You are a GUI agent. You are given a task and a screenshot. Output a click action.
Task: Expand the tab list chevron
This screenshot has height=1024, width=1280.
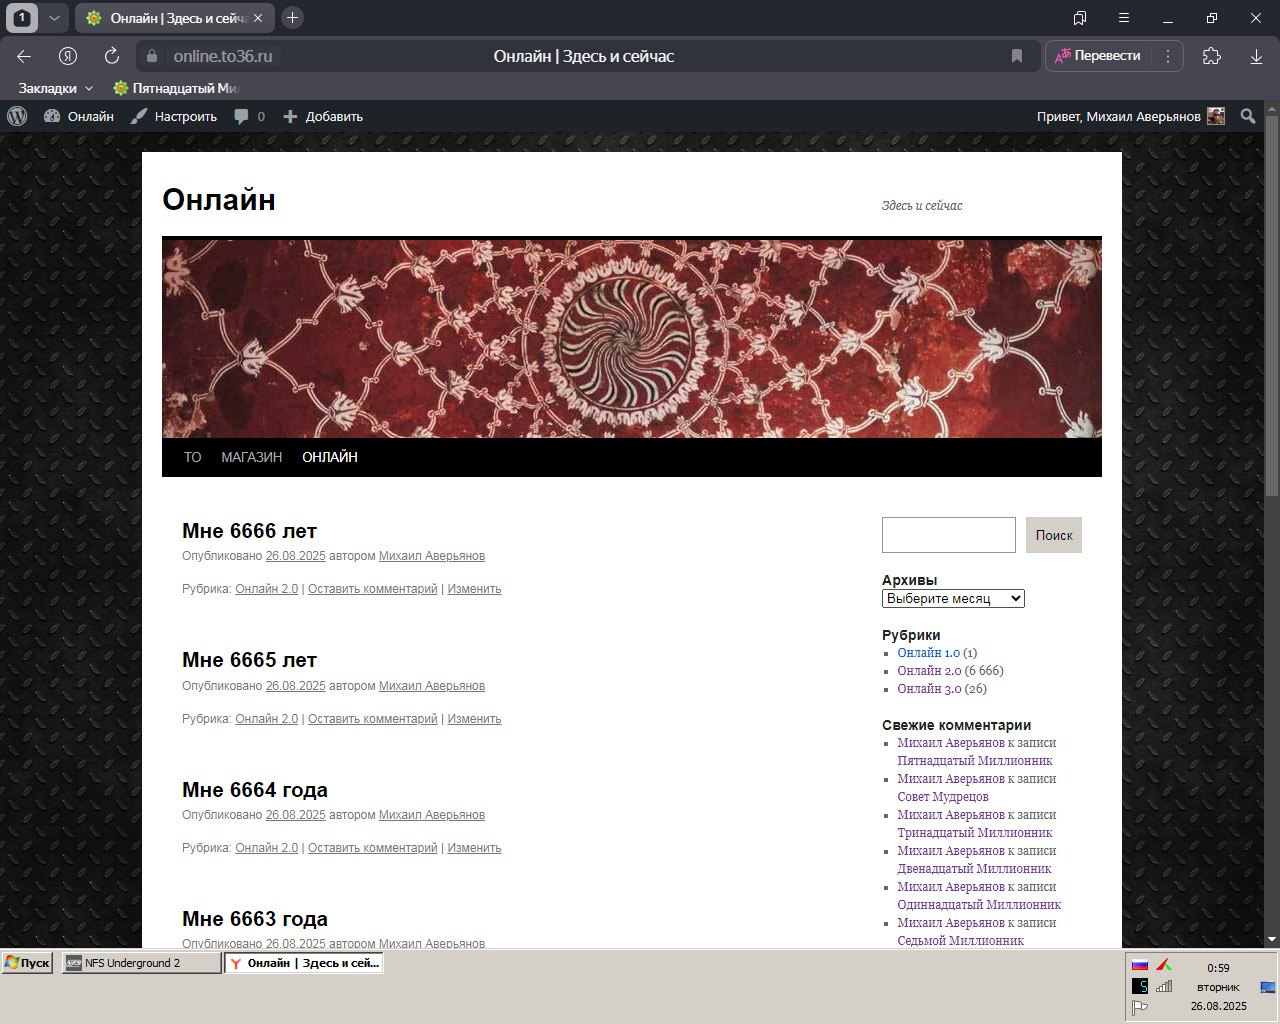(x=55, y=18)
